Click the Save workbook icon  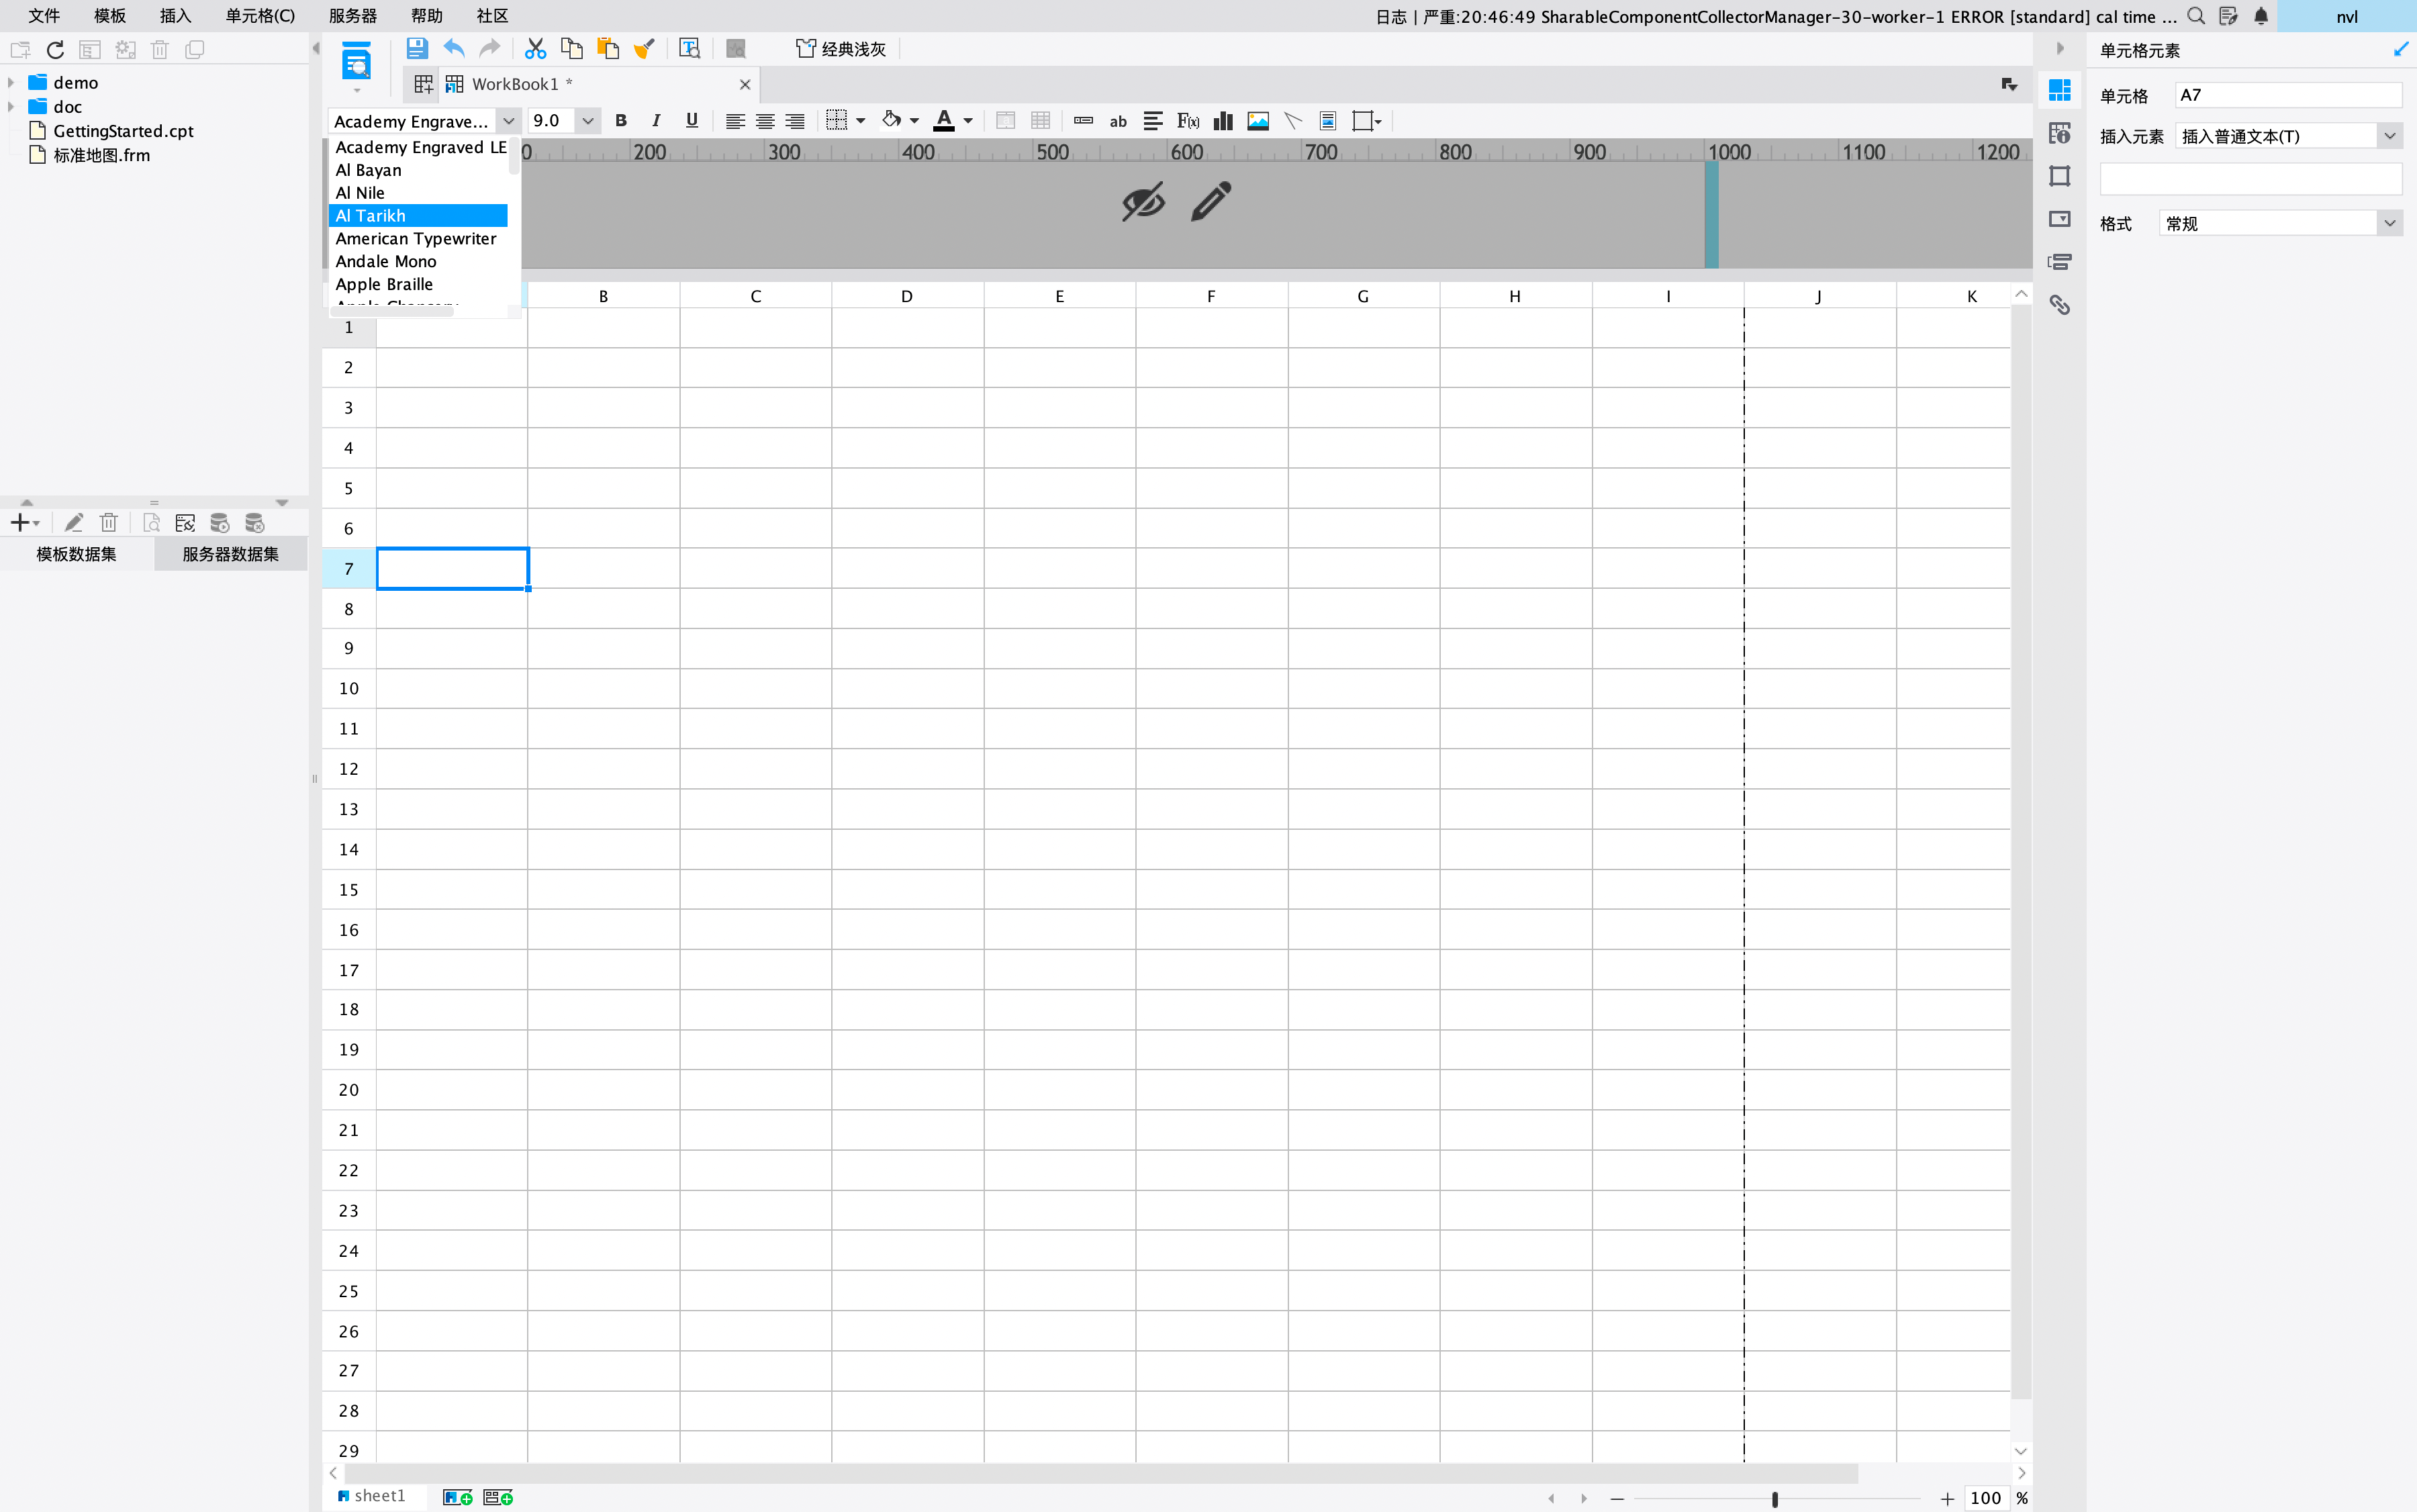[x=417, y=48]
